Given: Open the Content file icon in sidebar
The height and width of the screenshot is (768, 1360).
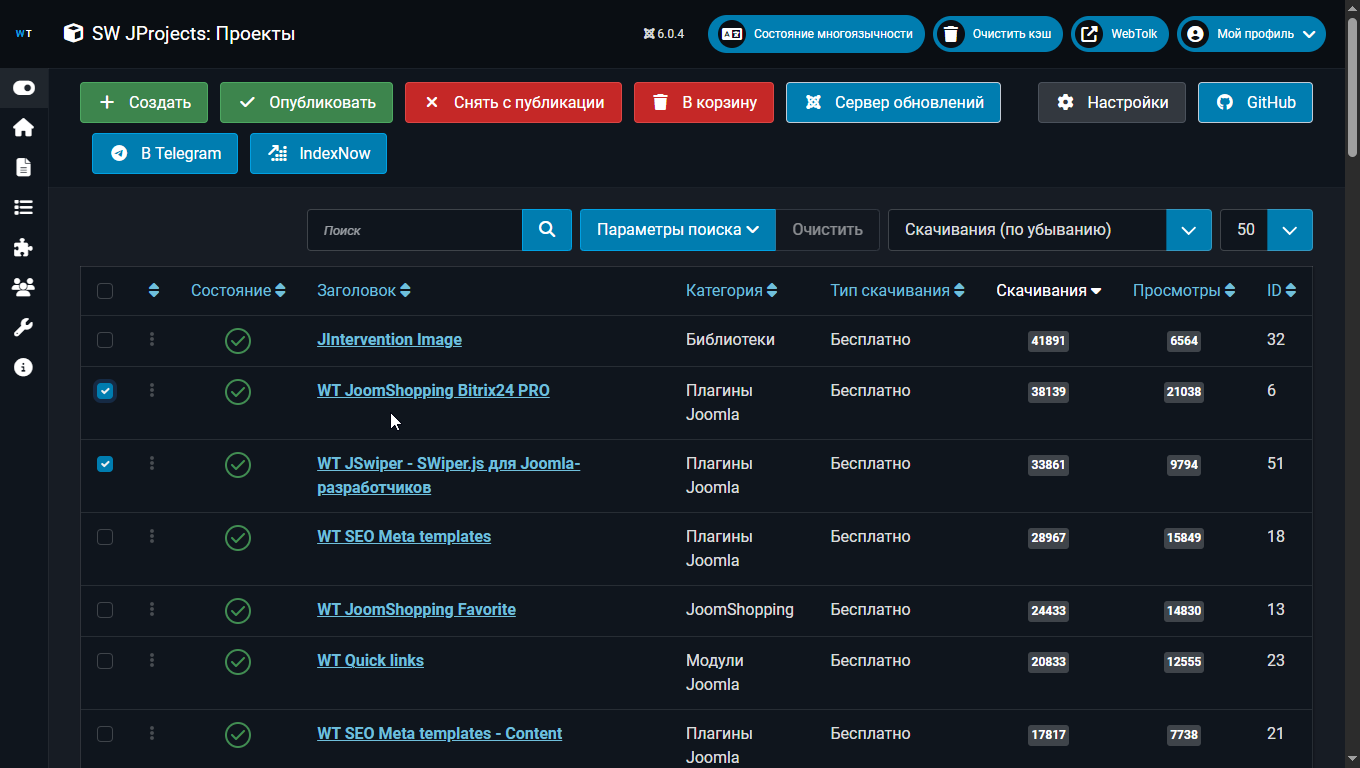Looking at the screenshot, I should 23,167.
